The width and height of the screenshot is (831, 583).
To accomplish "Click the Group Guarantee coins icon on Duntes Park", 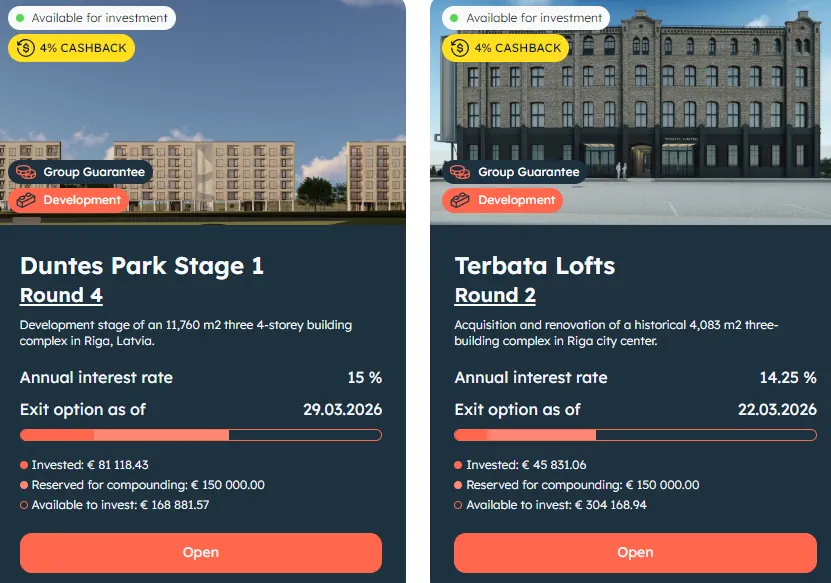I will (26, 172).
